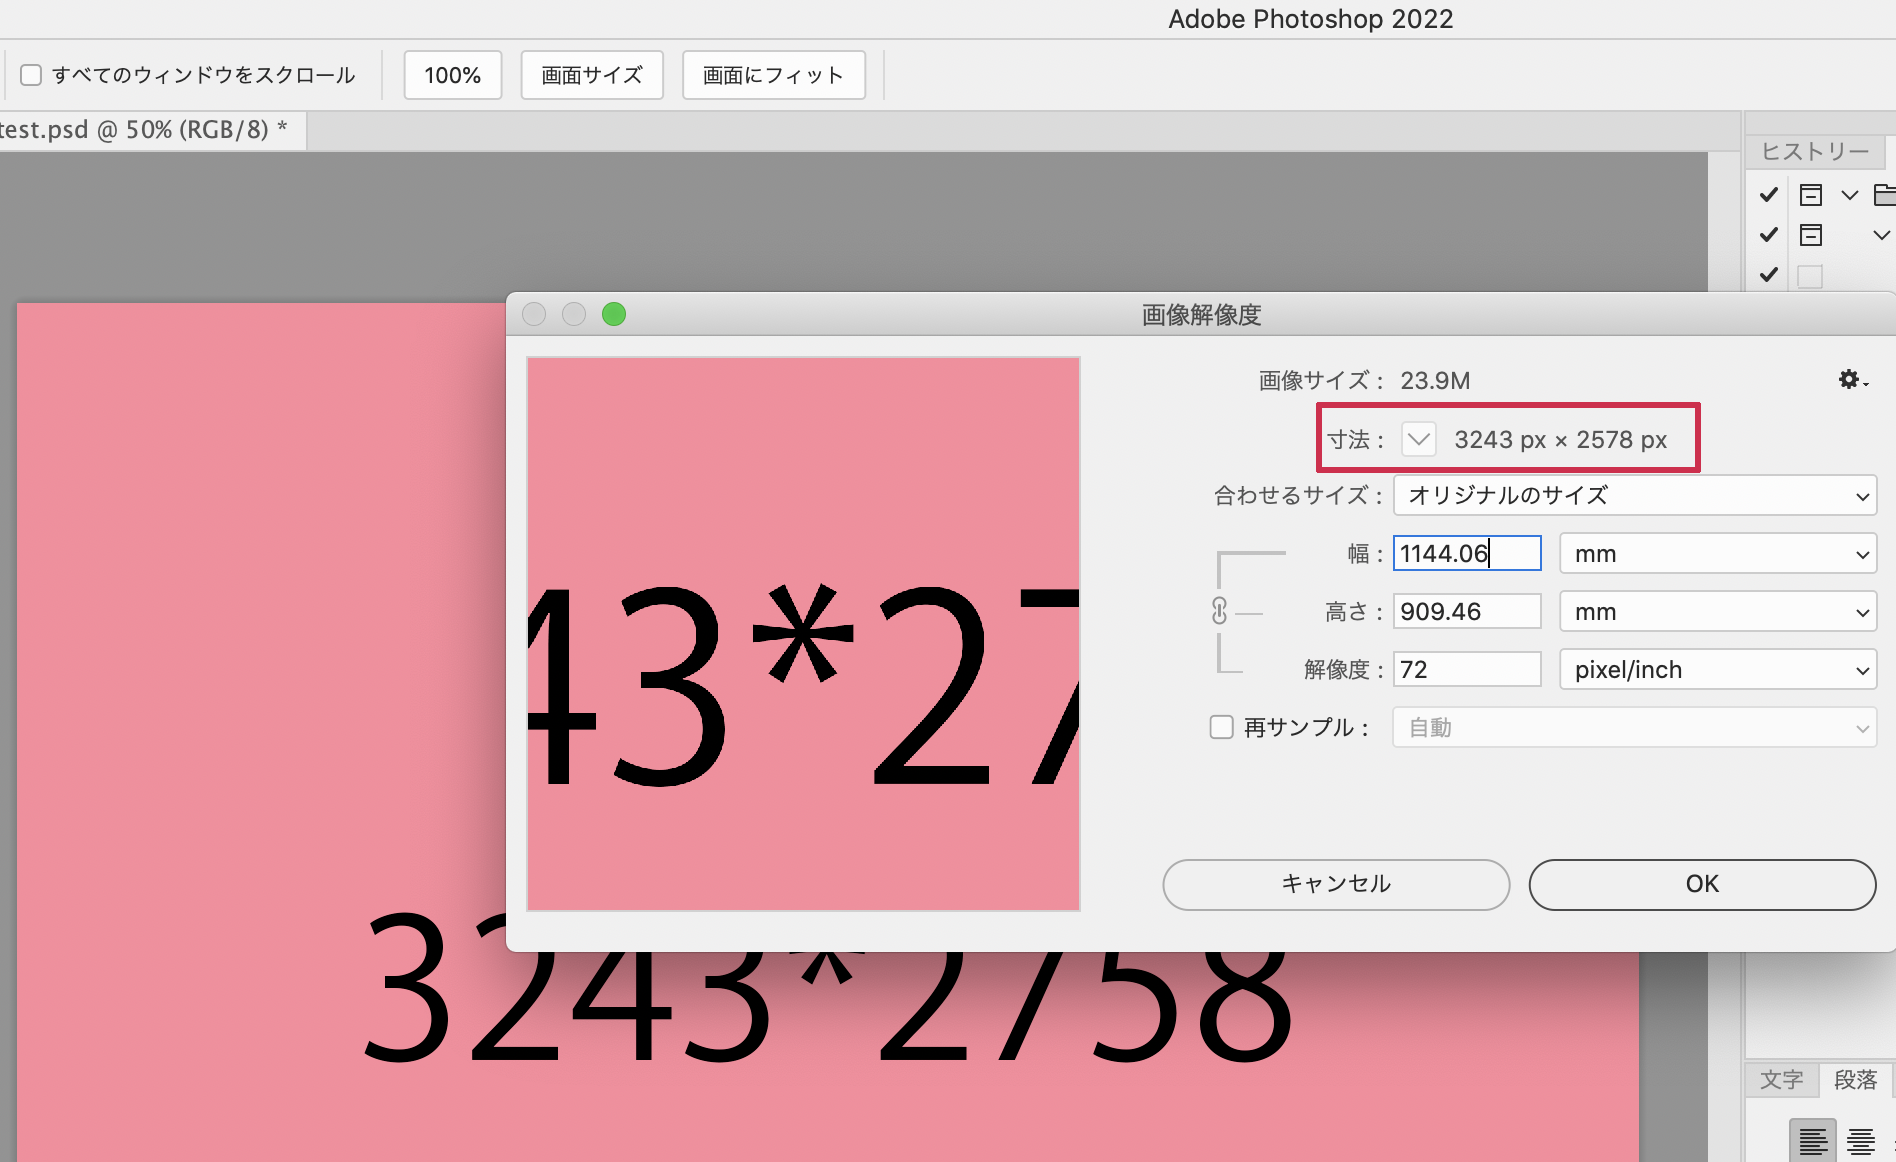Click the preview thumbnail in the 画像解像度 dialog
The image size is (1896, 1162).
point(803,634)
